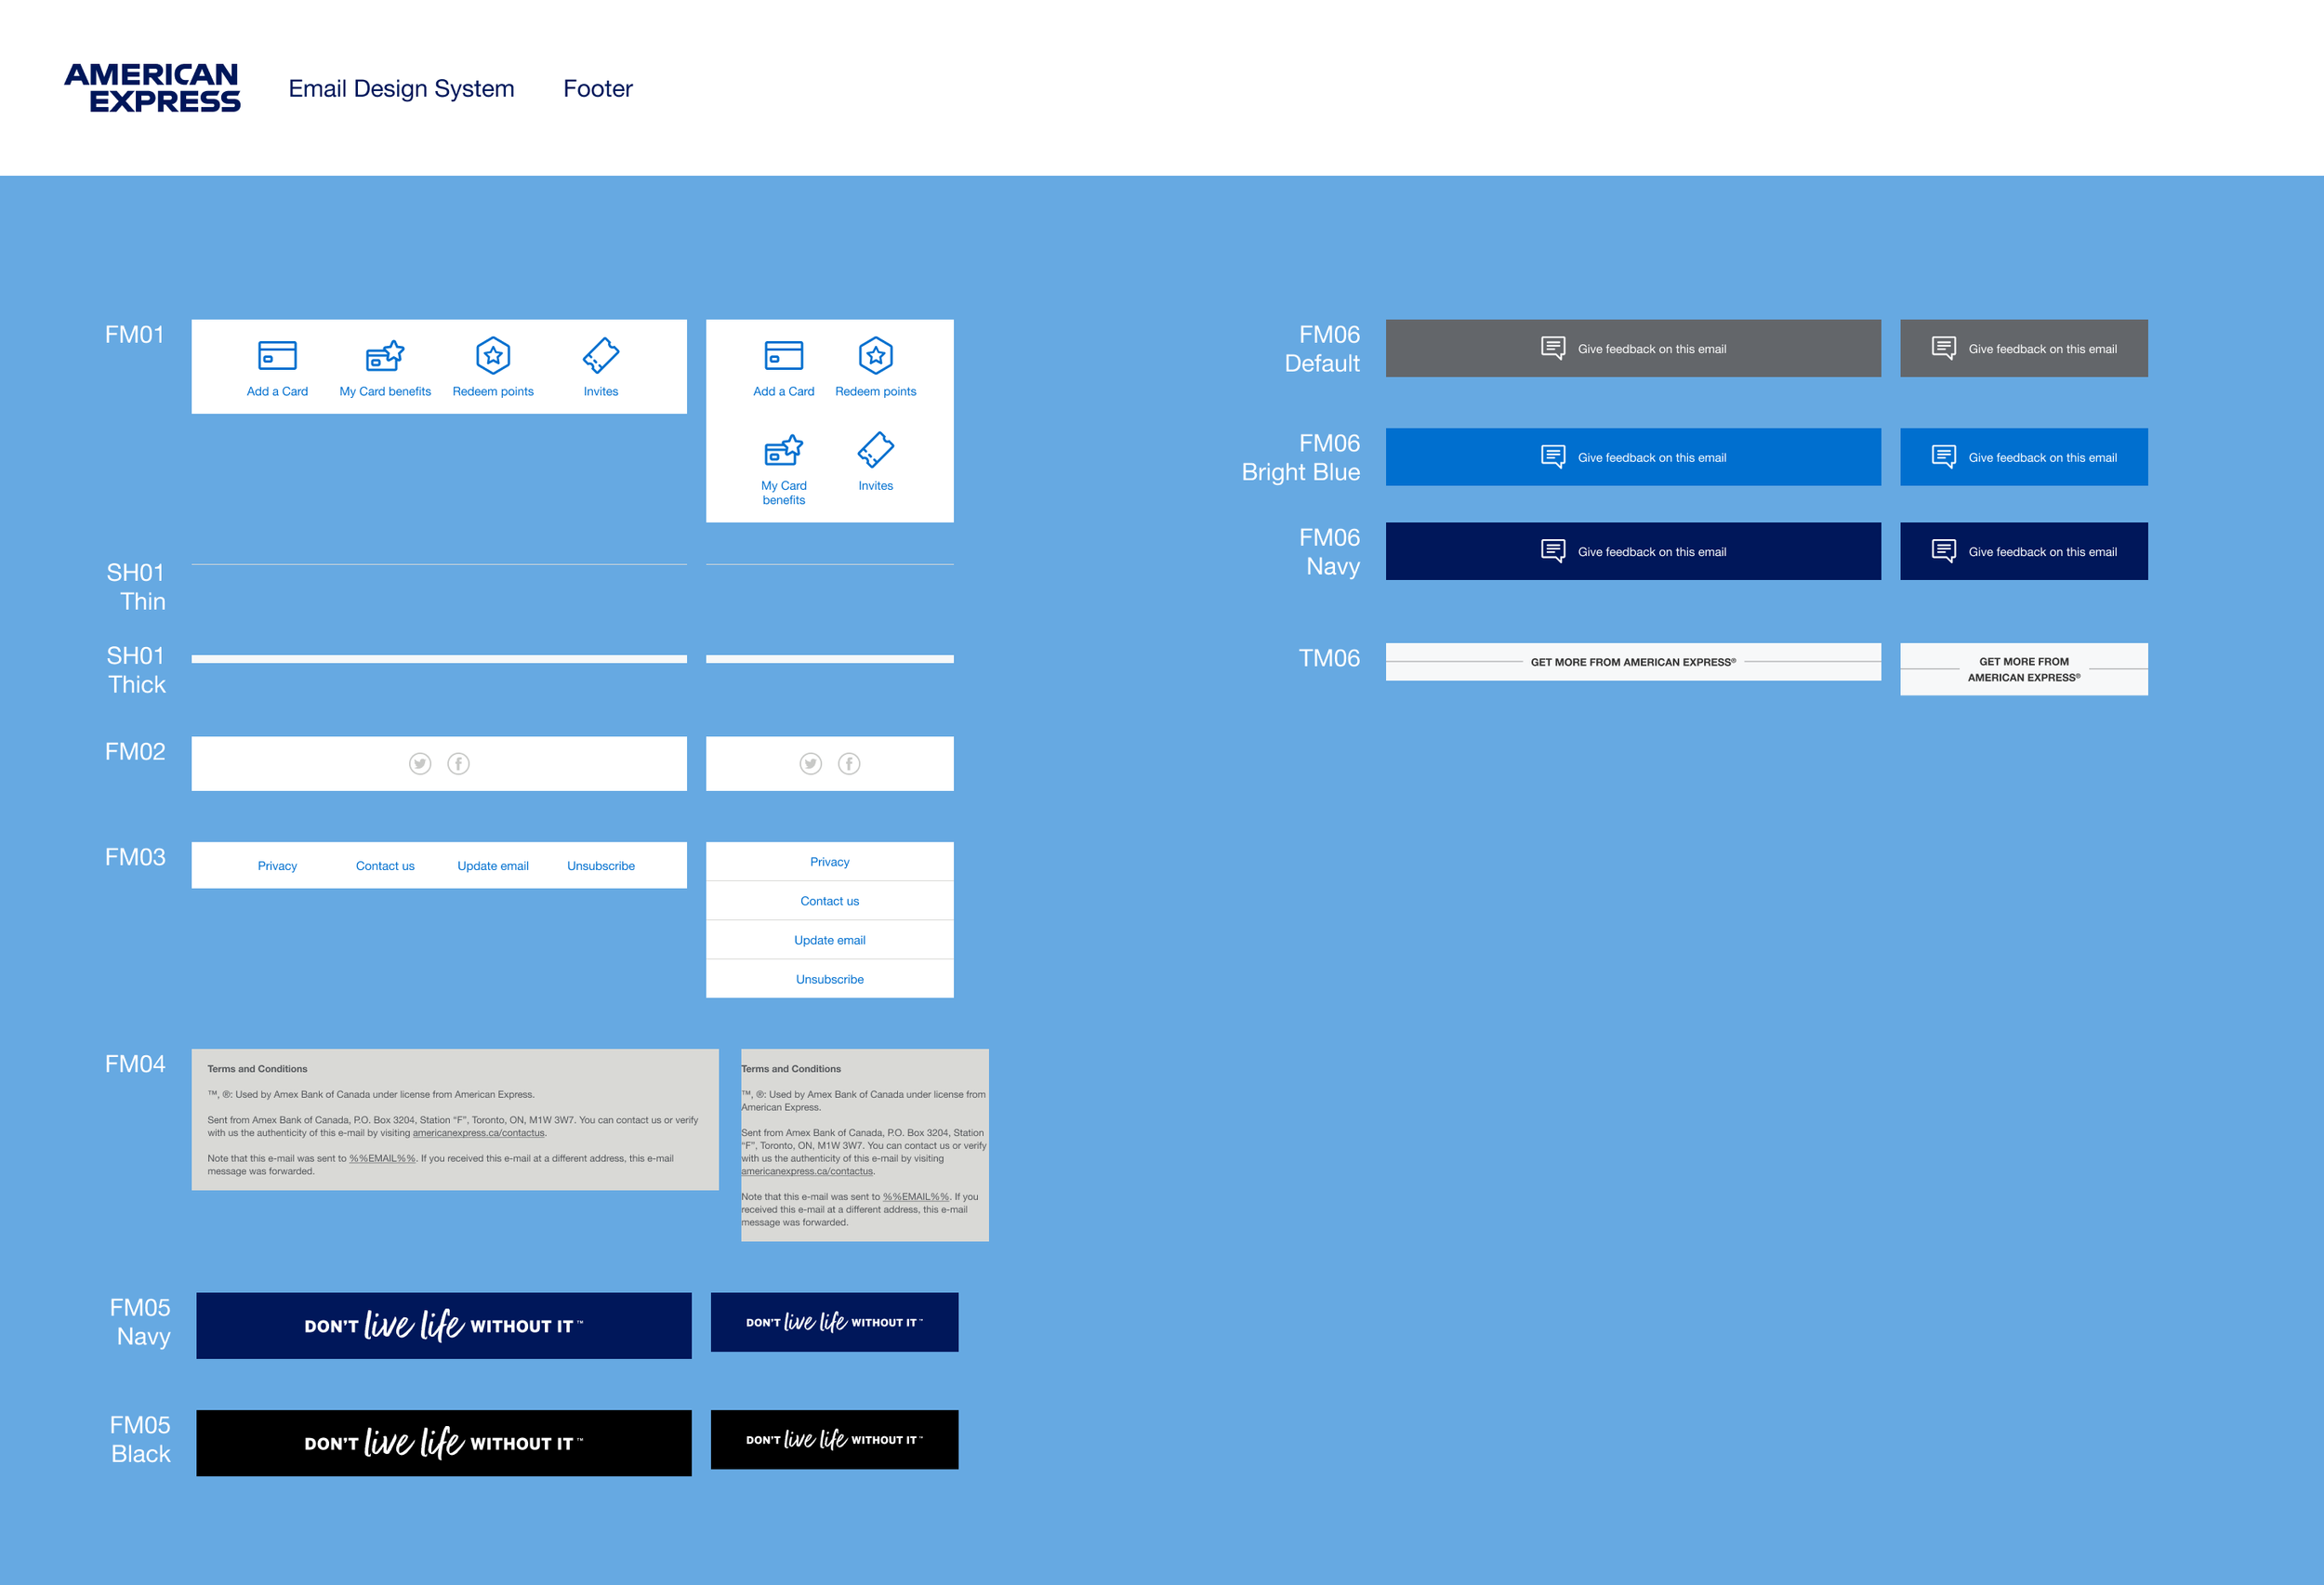Click narrow FM05 Black tagline banner
This screenshot has width=2324, height=1585.
pos(835,1440)
